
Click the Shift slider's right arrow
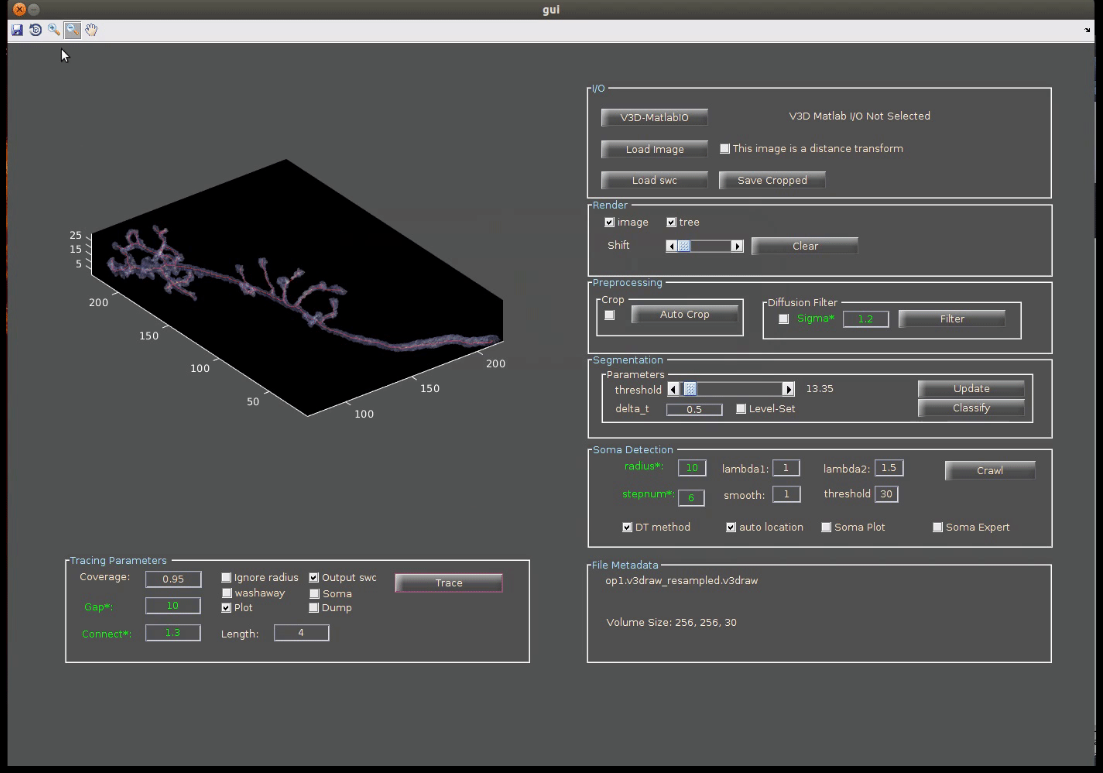(737, 246)
